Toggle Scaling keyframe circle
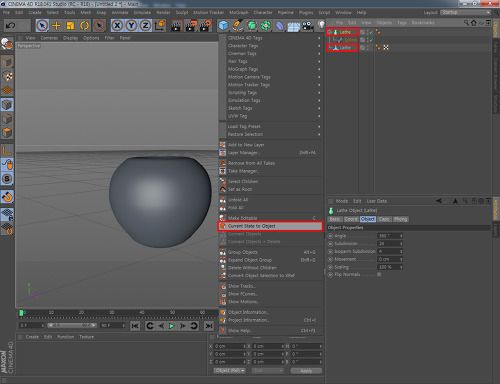This screenshot has width=500, height=384. (x=331, y=267)
